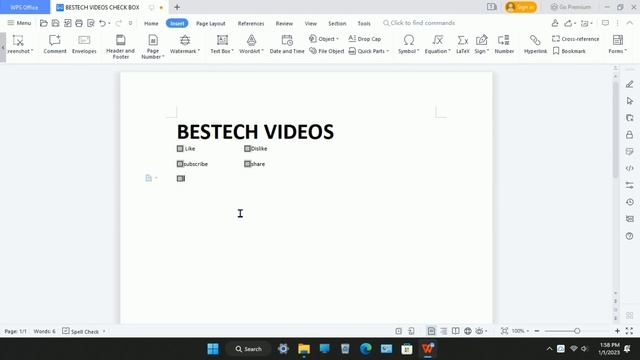Open the quick access toolbar customize arrow
The width and height of the screenshot is (640, 360).
click(131, 23)
